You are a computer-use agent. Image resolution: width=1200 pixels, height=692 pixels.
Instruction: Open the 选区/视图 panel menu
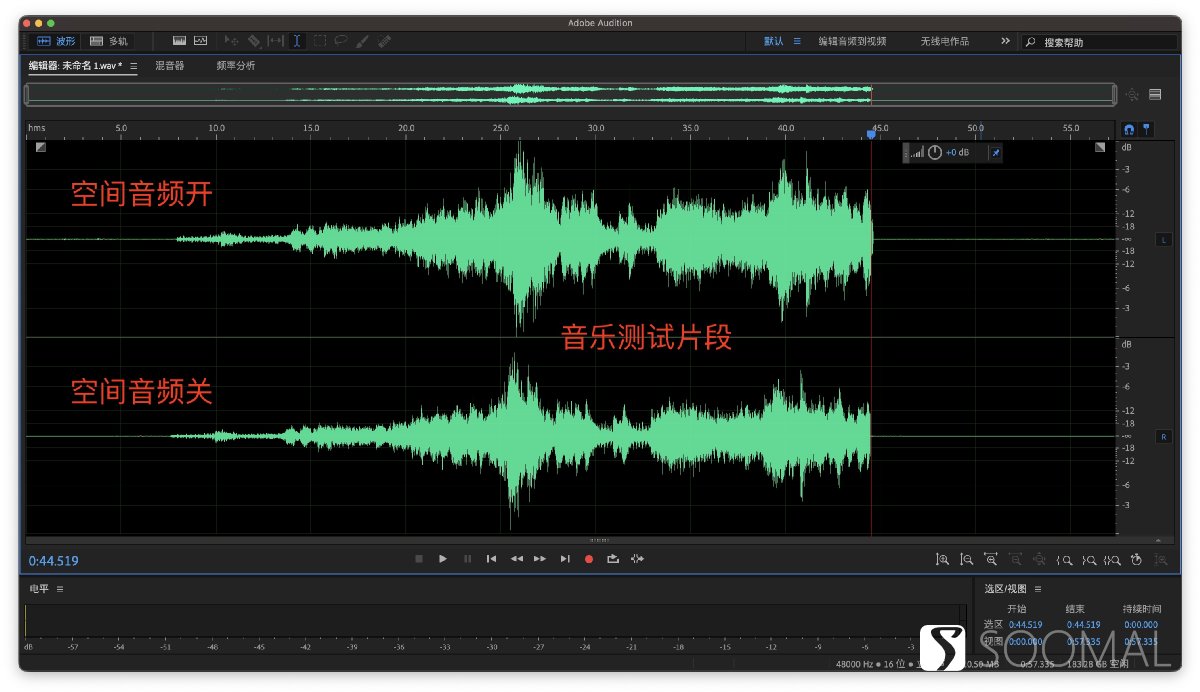[x=1037, y=588]
